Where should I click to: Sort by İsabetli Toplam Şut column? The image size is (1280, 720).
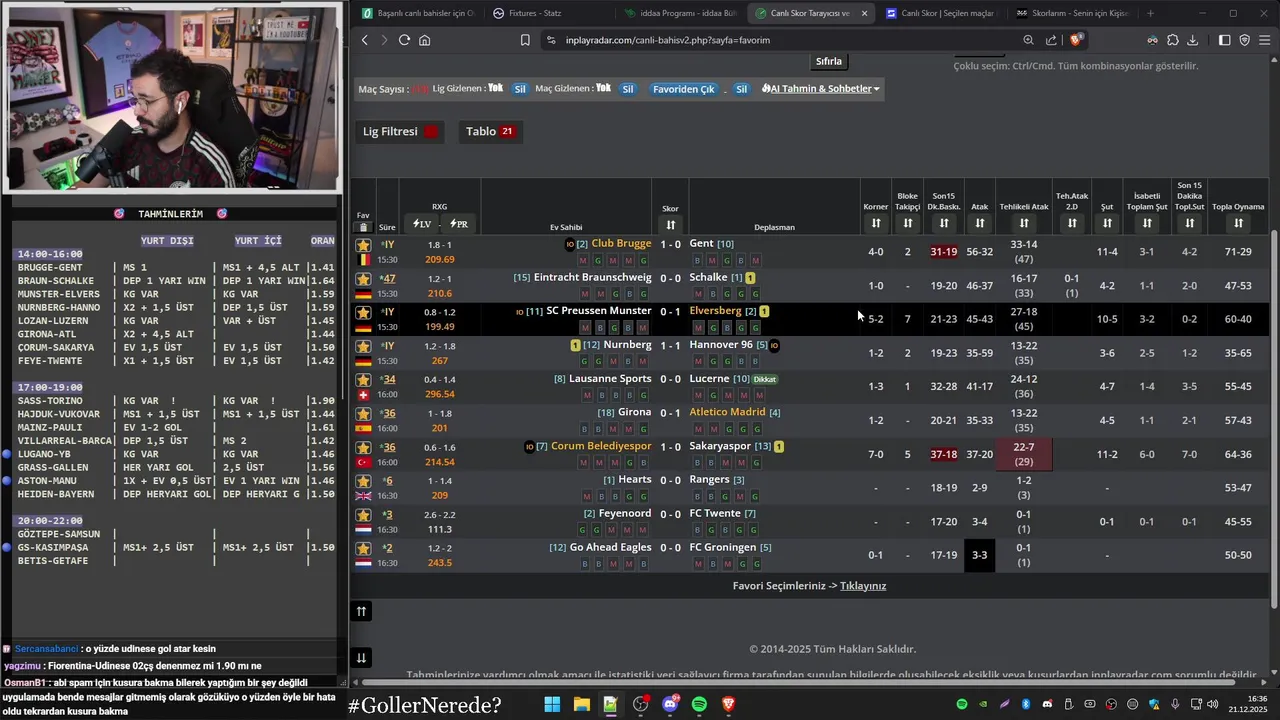pos(1146,223)
